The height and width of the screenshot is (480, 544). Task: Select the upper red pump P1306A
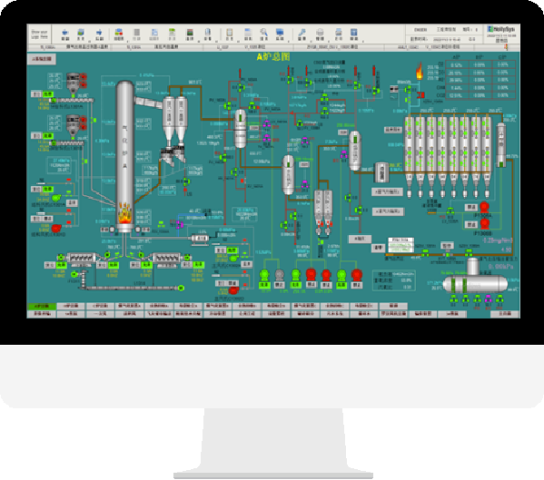484,207
